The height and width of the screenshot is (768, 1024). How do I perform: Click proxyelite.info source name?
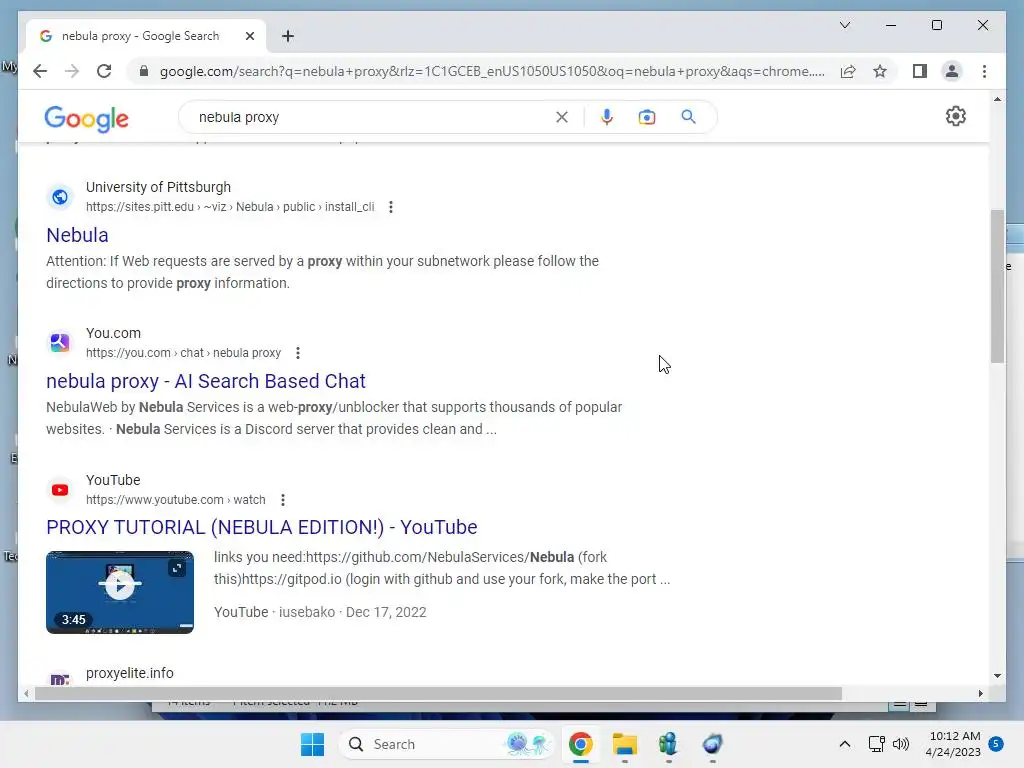pyautogui.click(x=129, y=673)
